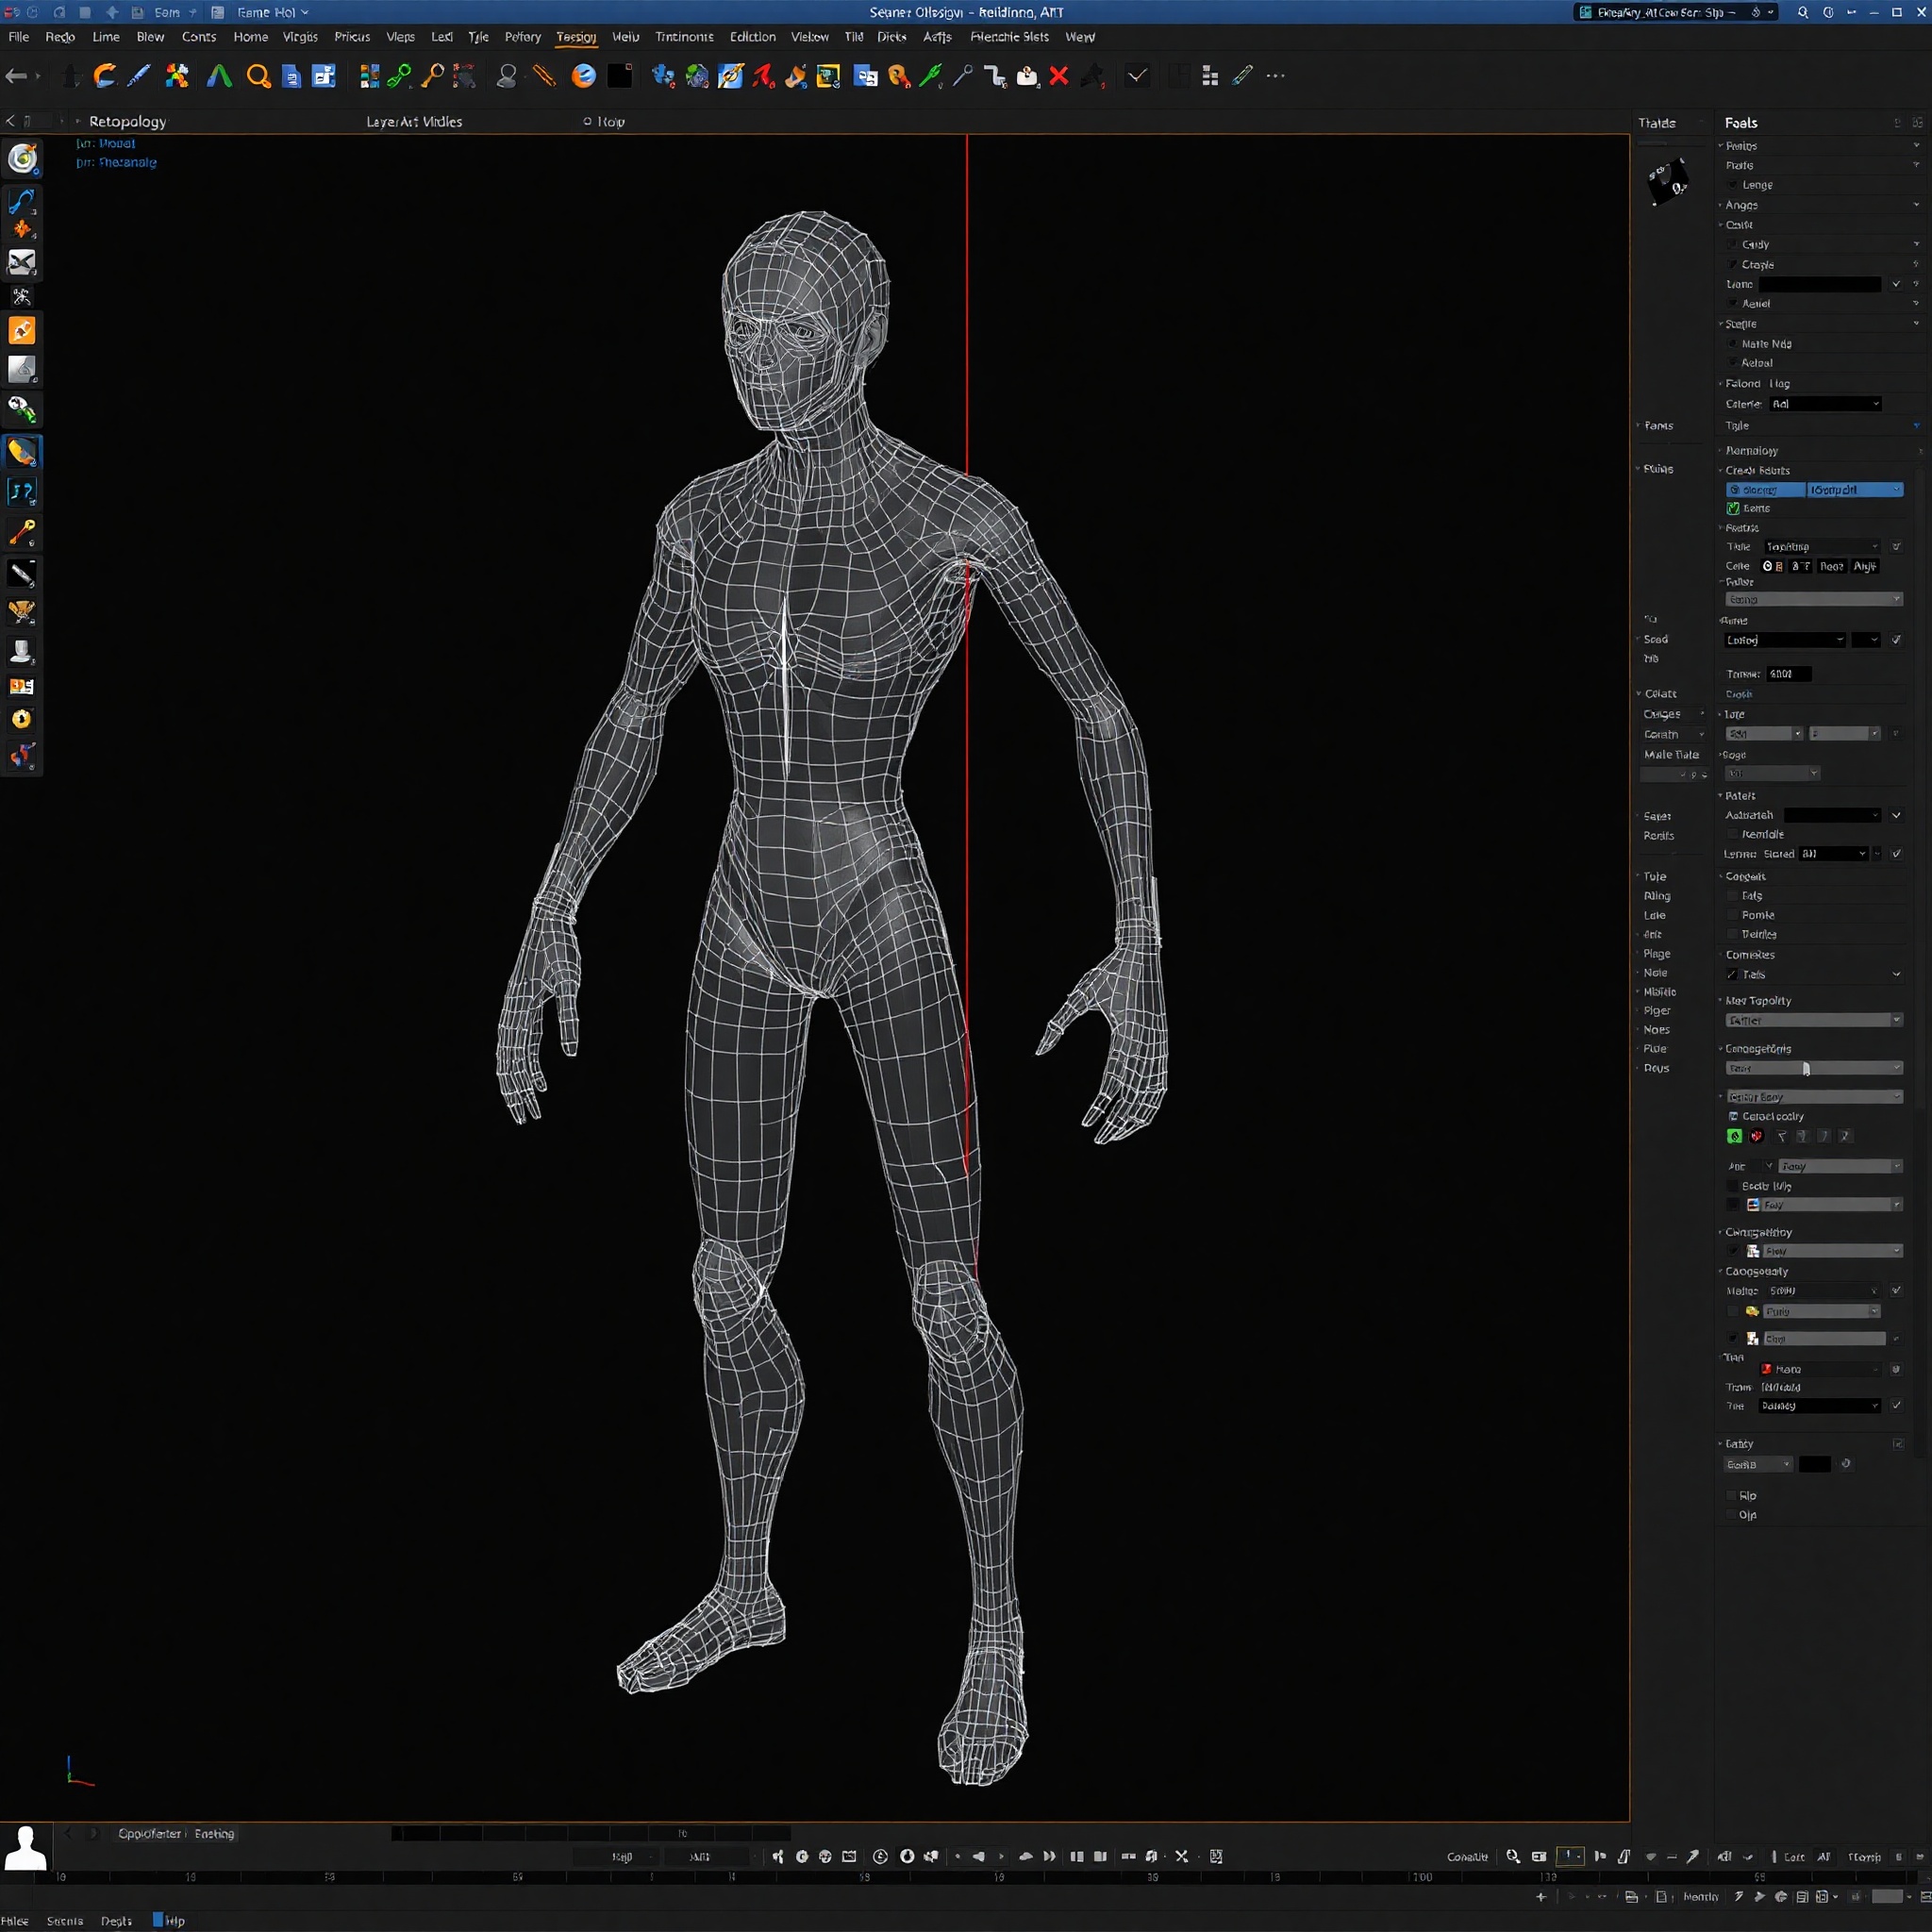The image size is (1932, 1932).
Task: Select the magnifying glass zoom tool in toolbar
Action: [257, 76]
